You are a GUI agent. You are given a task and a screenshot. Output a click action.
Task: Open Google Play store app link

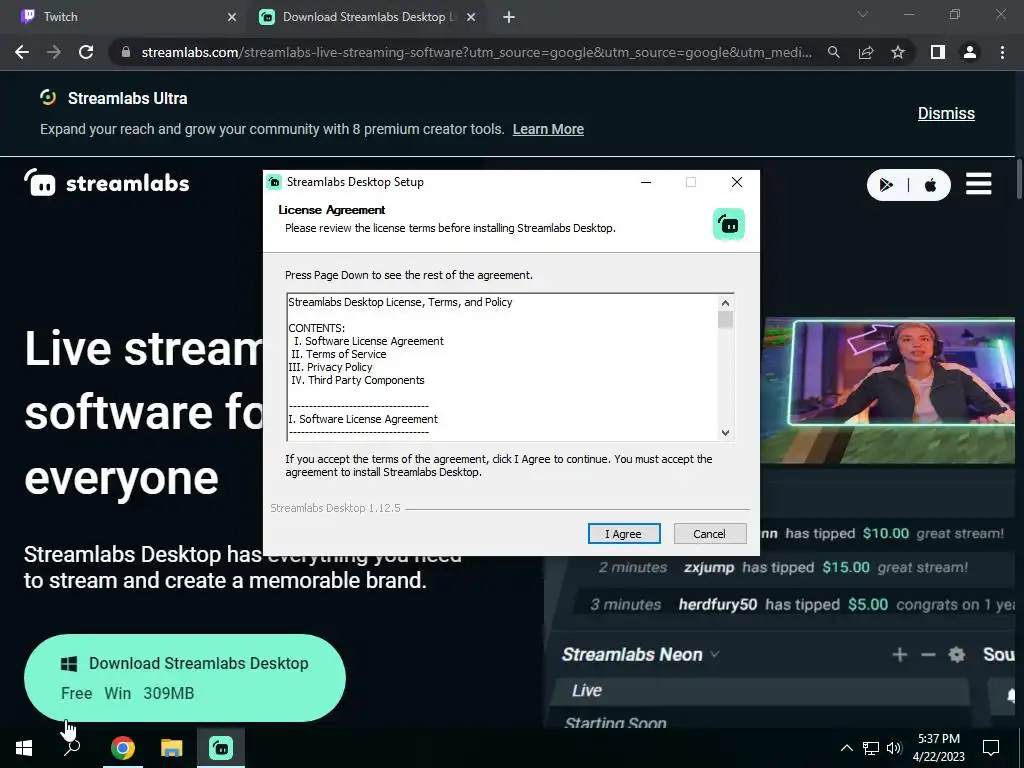(x=886, y=185)
